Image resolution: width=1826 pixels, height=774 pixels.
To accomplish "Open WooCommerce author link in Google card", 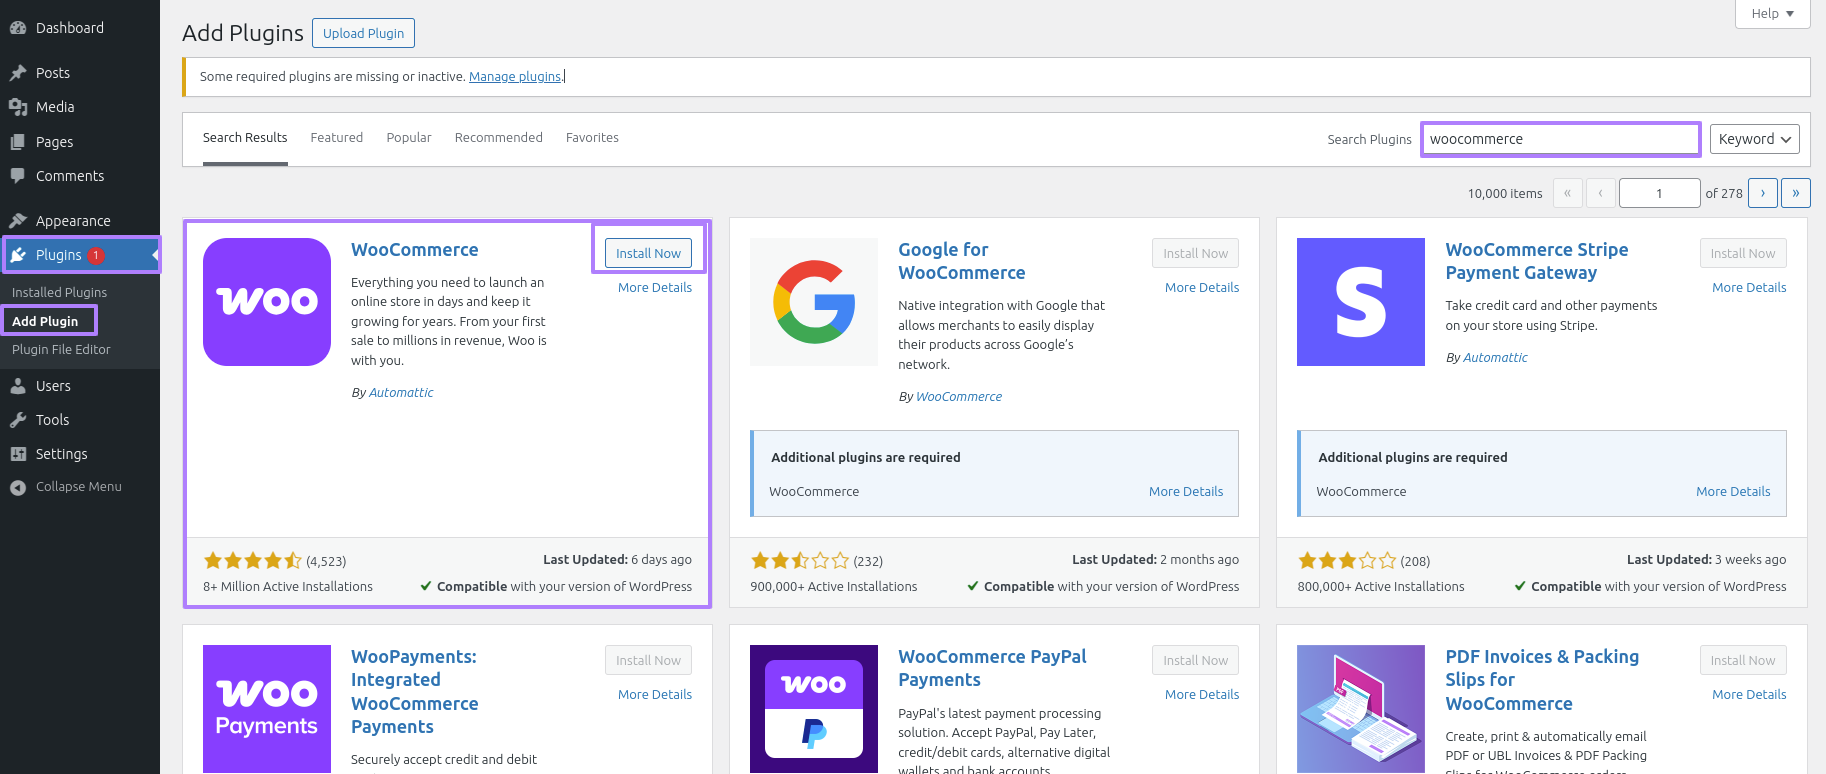I will coord(959,397).
